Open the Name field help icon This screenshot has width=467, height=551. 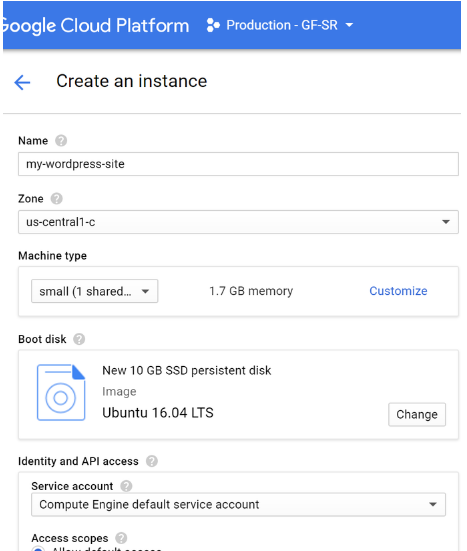coord(61,141)
